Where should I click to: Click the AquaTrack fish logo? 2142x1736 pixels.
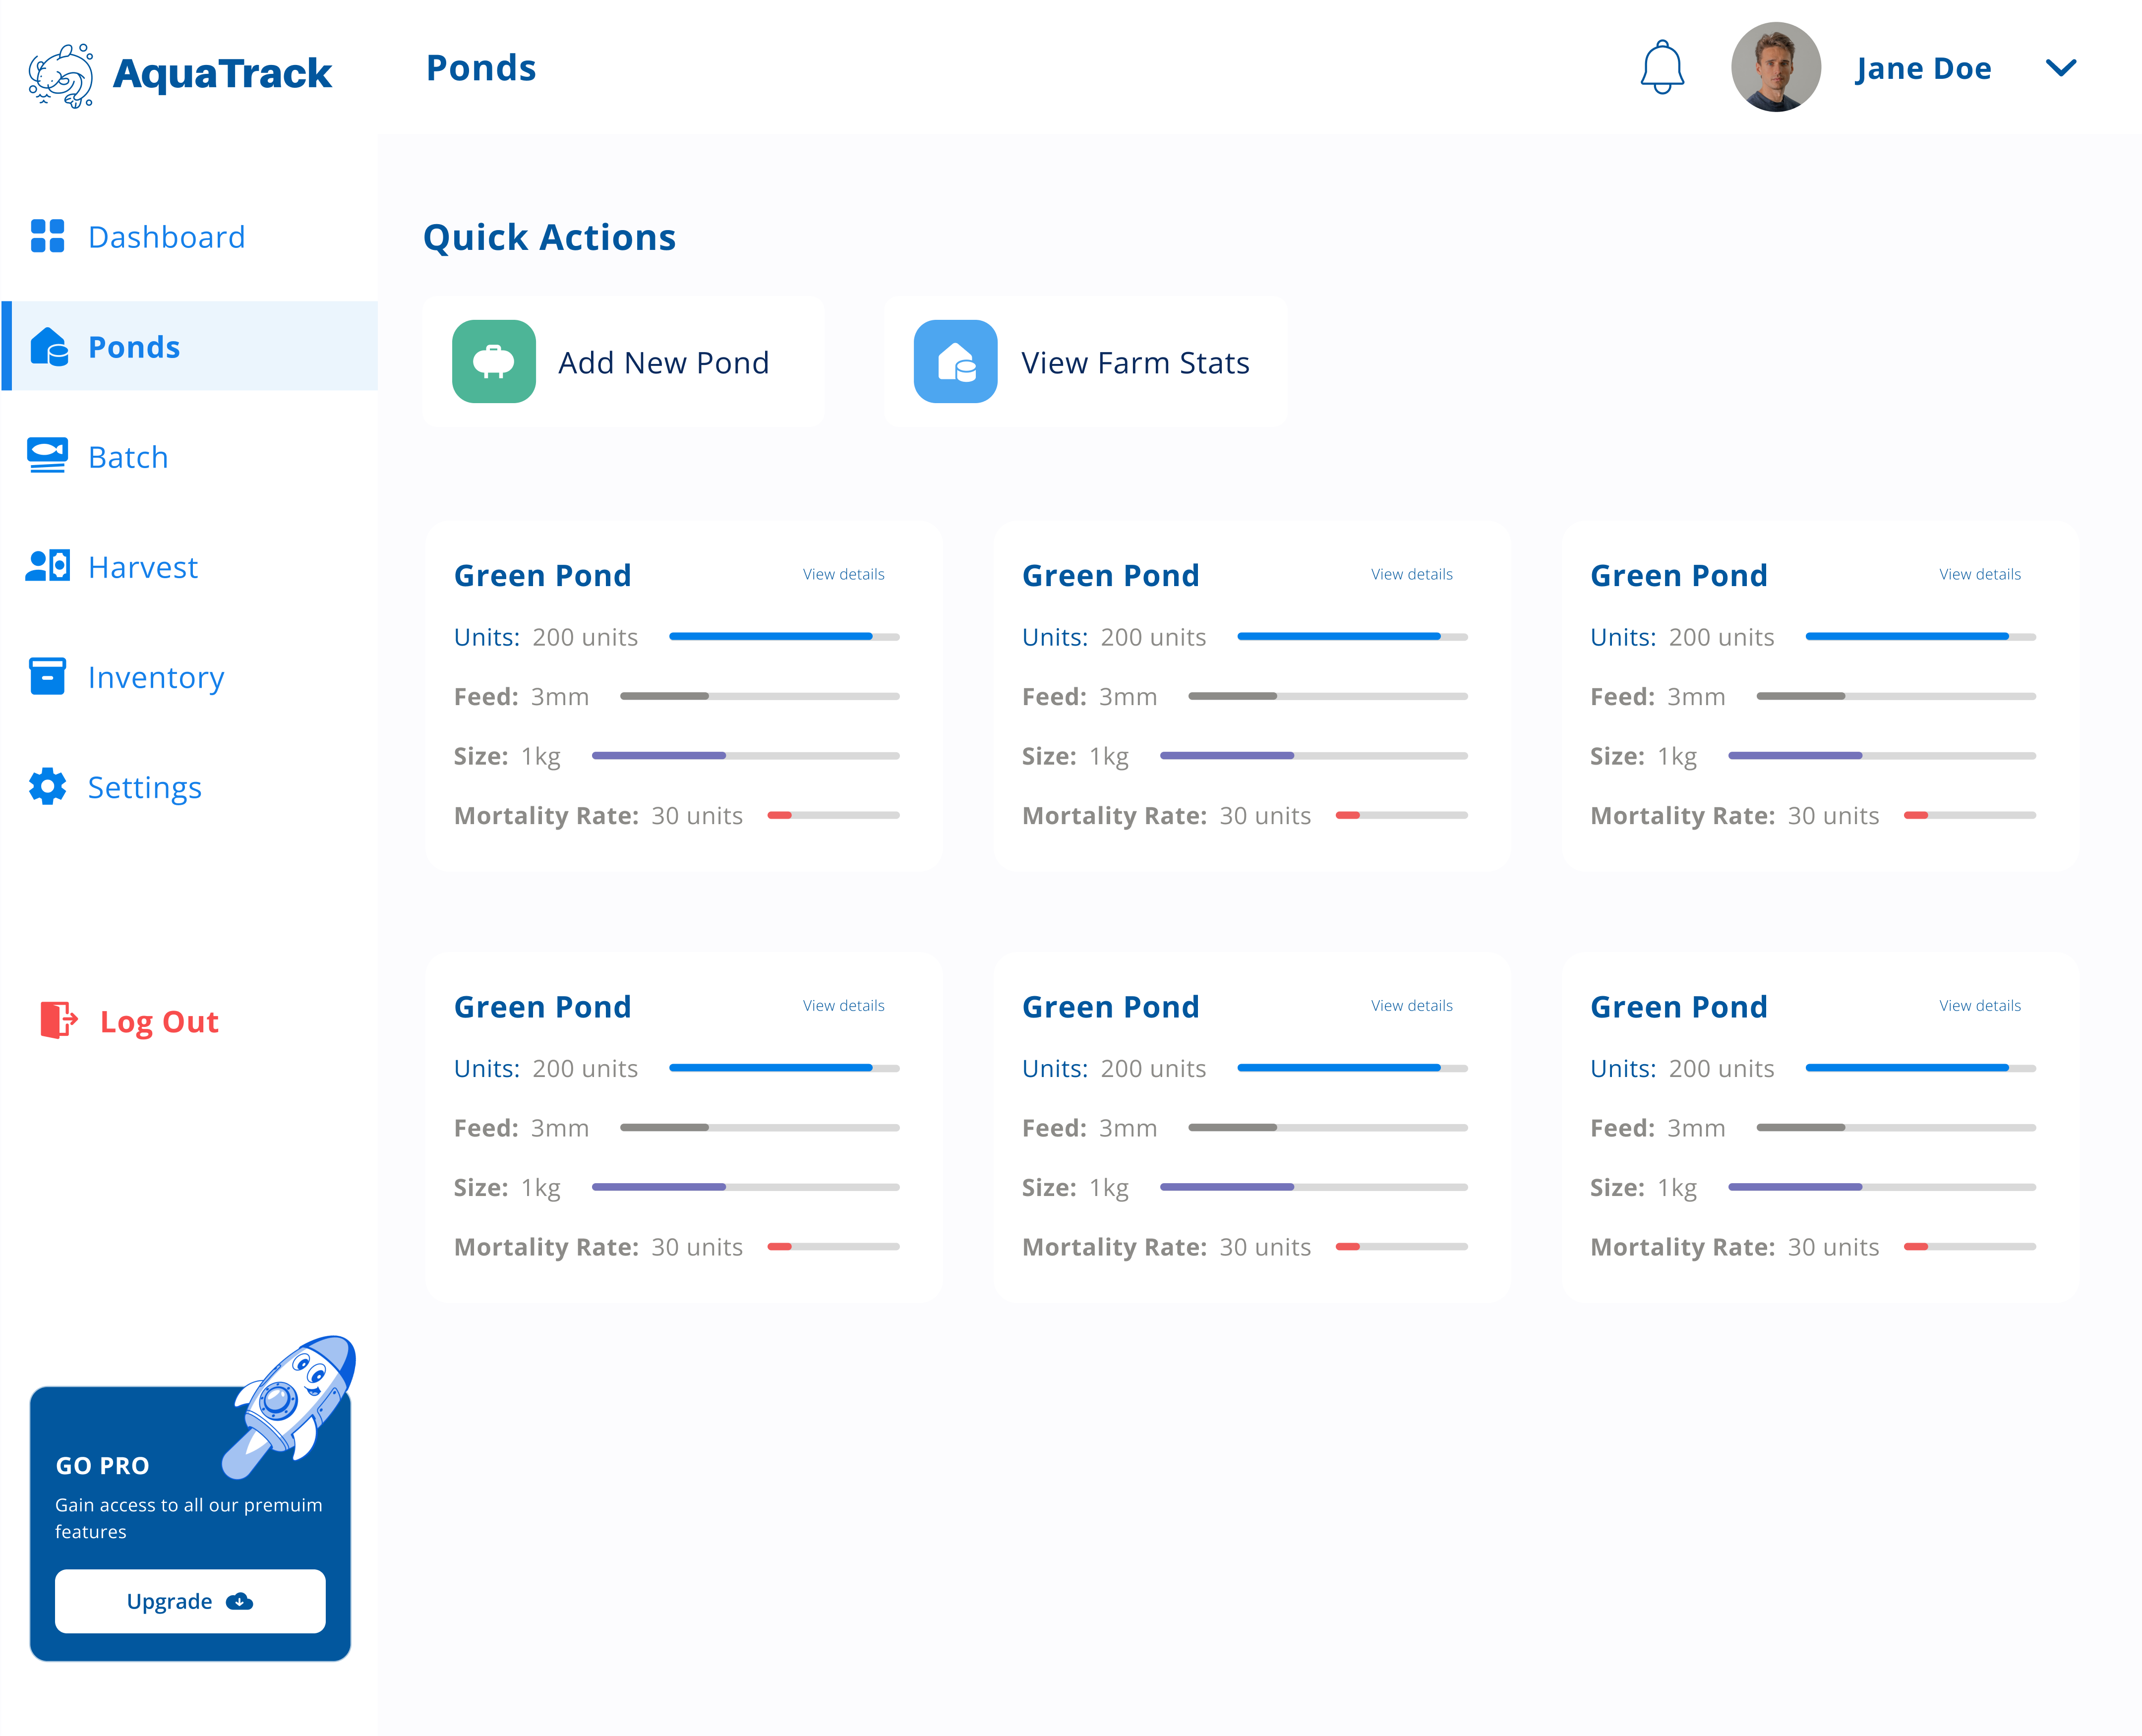[x=61, y=74]
